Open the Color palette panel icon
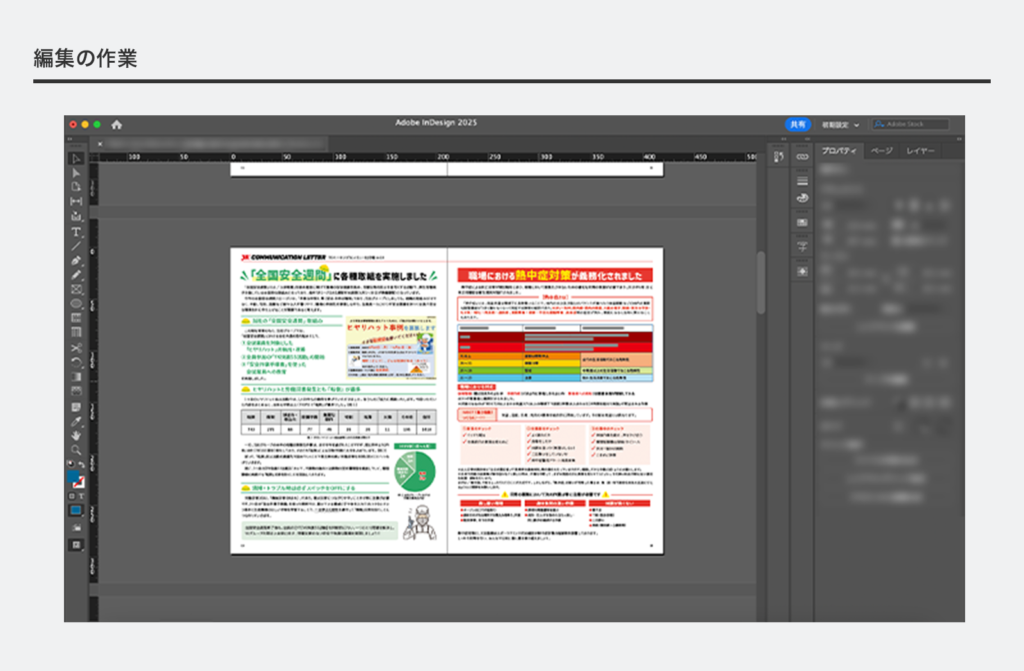1024x671 pixels. (x=802, y=198)
